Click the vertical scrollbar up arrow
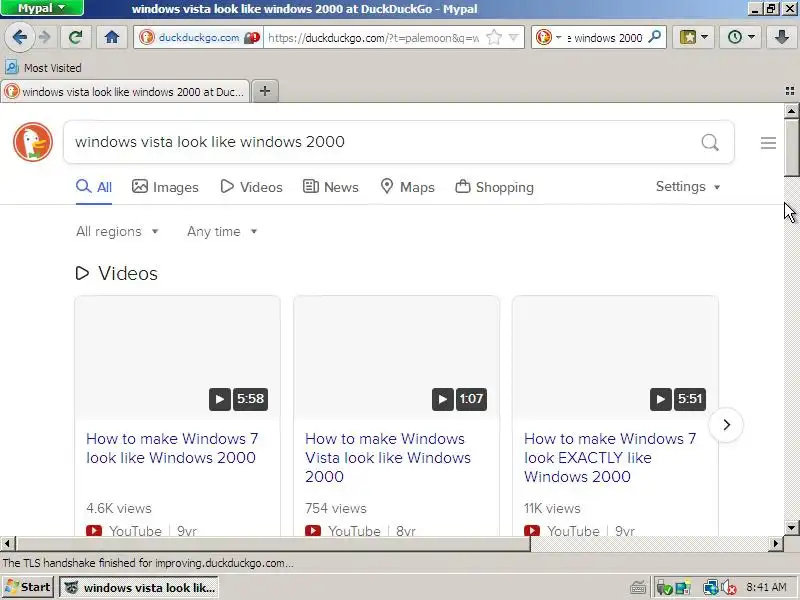 791,110
